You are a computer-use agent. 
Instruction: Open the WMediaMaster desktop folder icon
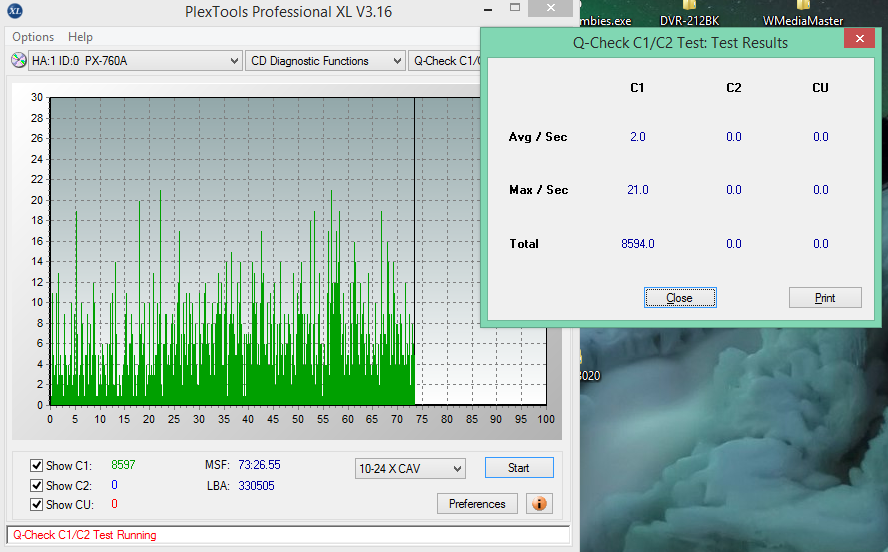tap(802, 14)
